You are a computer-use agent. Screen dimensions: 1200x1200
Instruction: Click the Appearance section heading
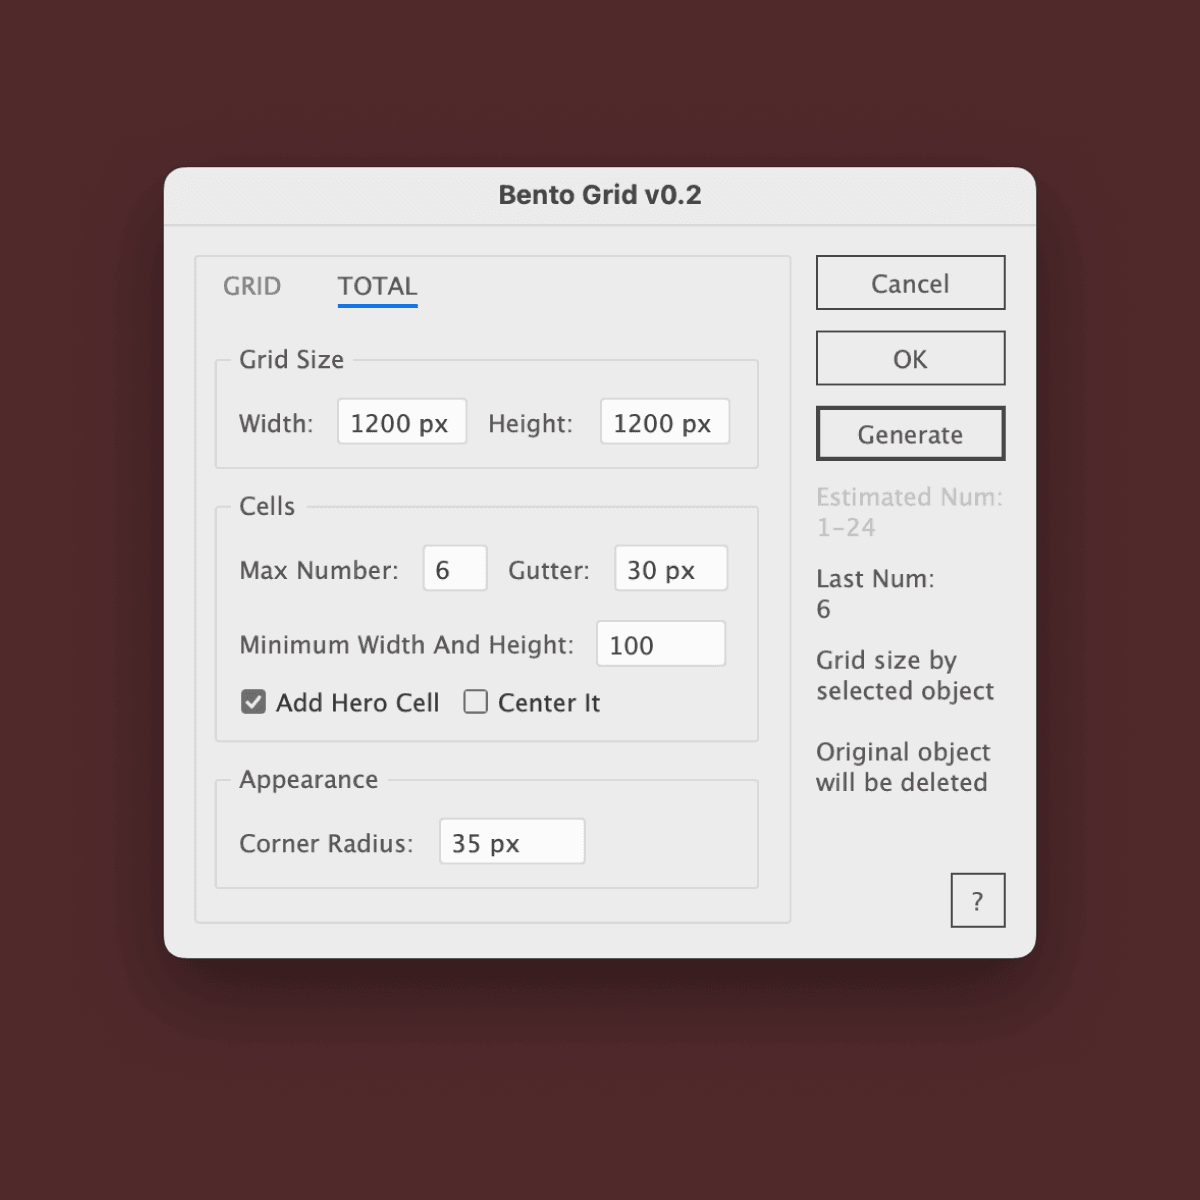[x=308, y=779]
